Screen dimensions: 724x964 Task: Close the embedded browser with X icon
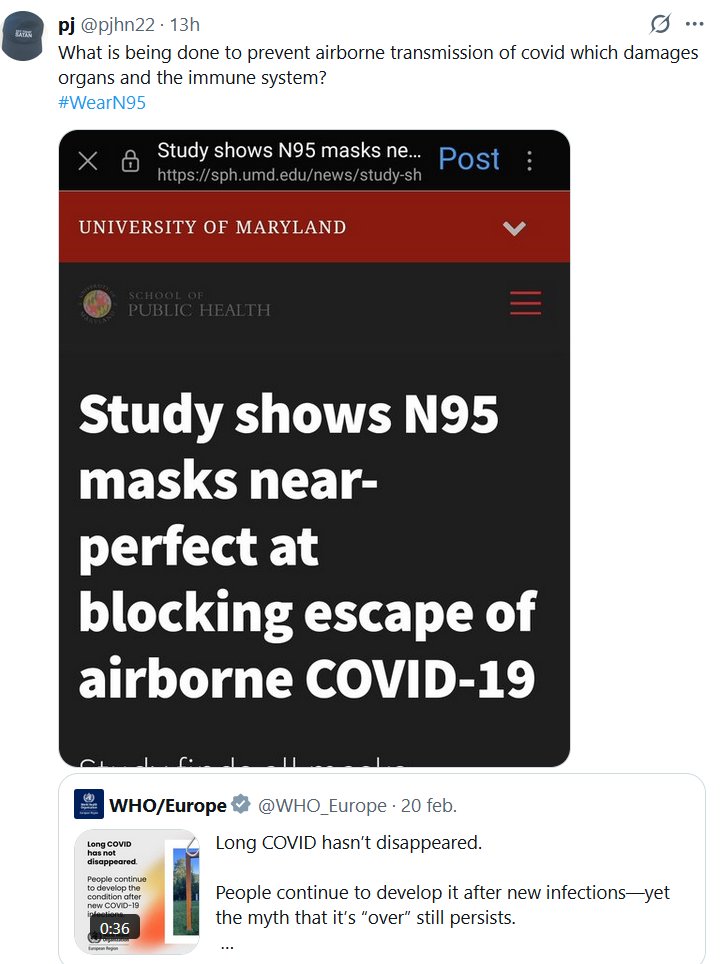[x=88, y=161]
